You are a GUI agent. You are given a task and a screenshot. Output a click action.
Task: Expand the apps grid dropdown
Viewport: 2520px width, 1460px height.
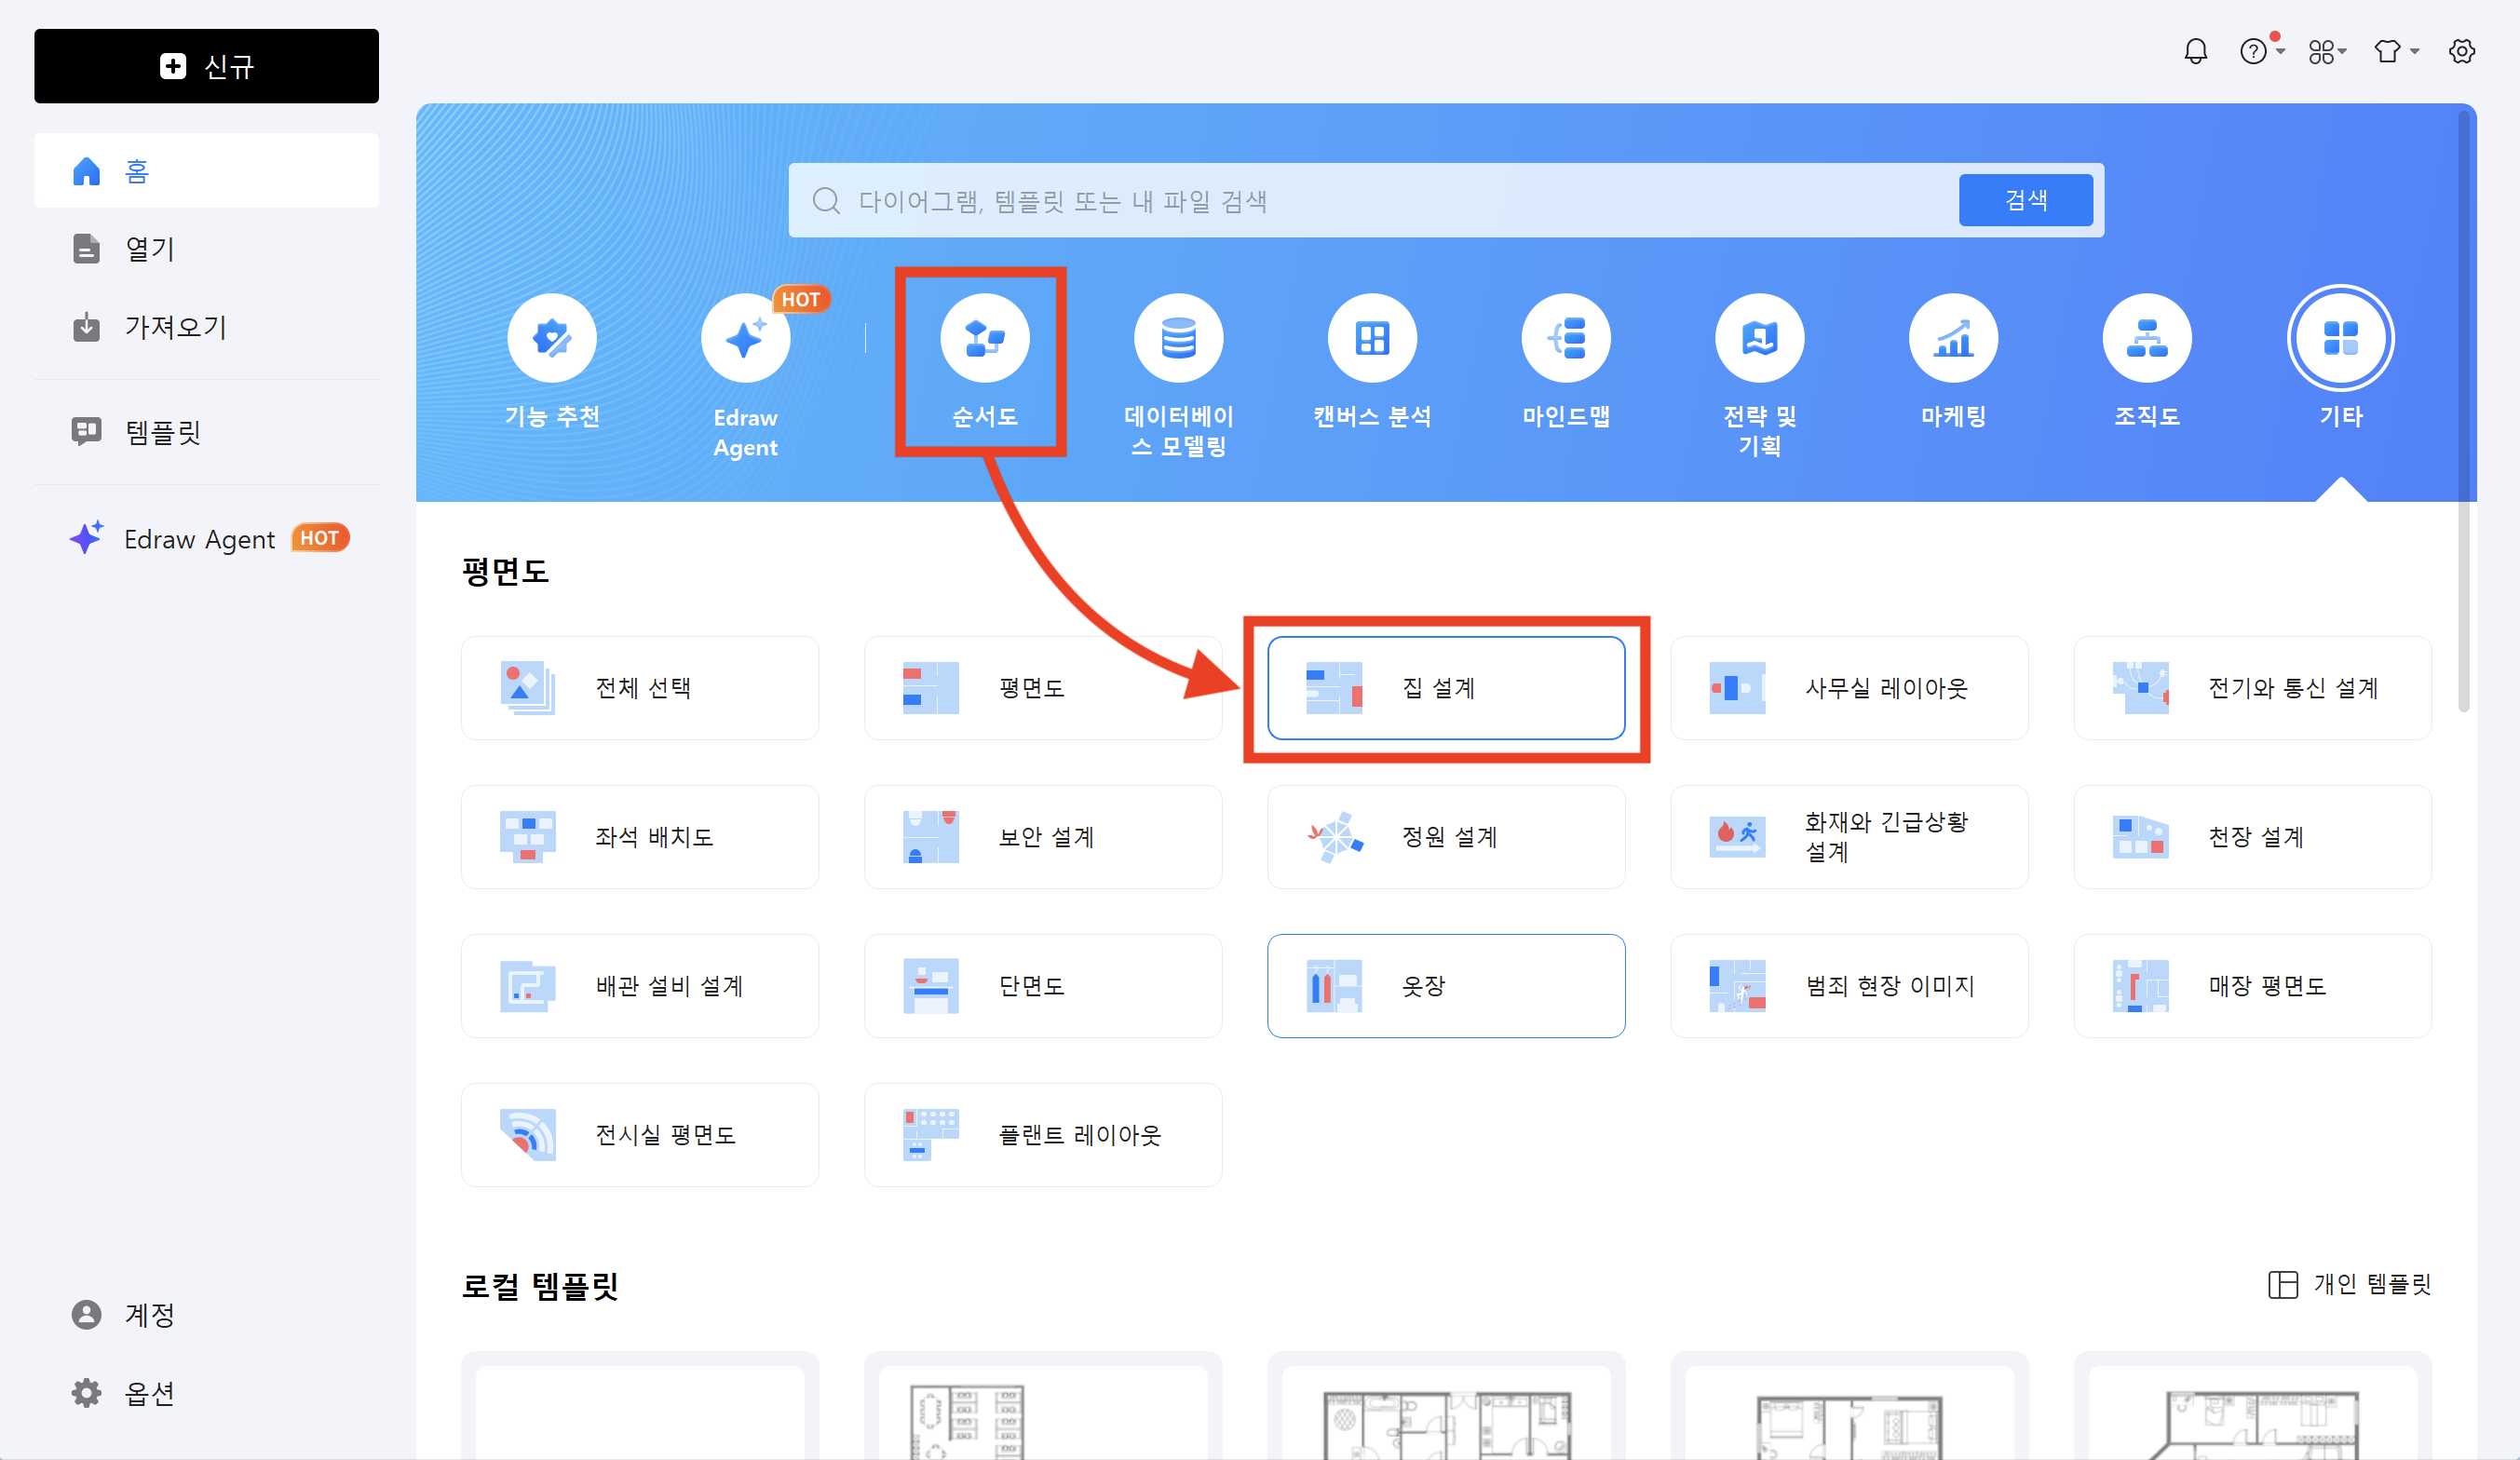pyautogui.click(x=2326, y=51)
